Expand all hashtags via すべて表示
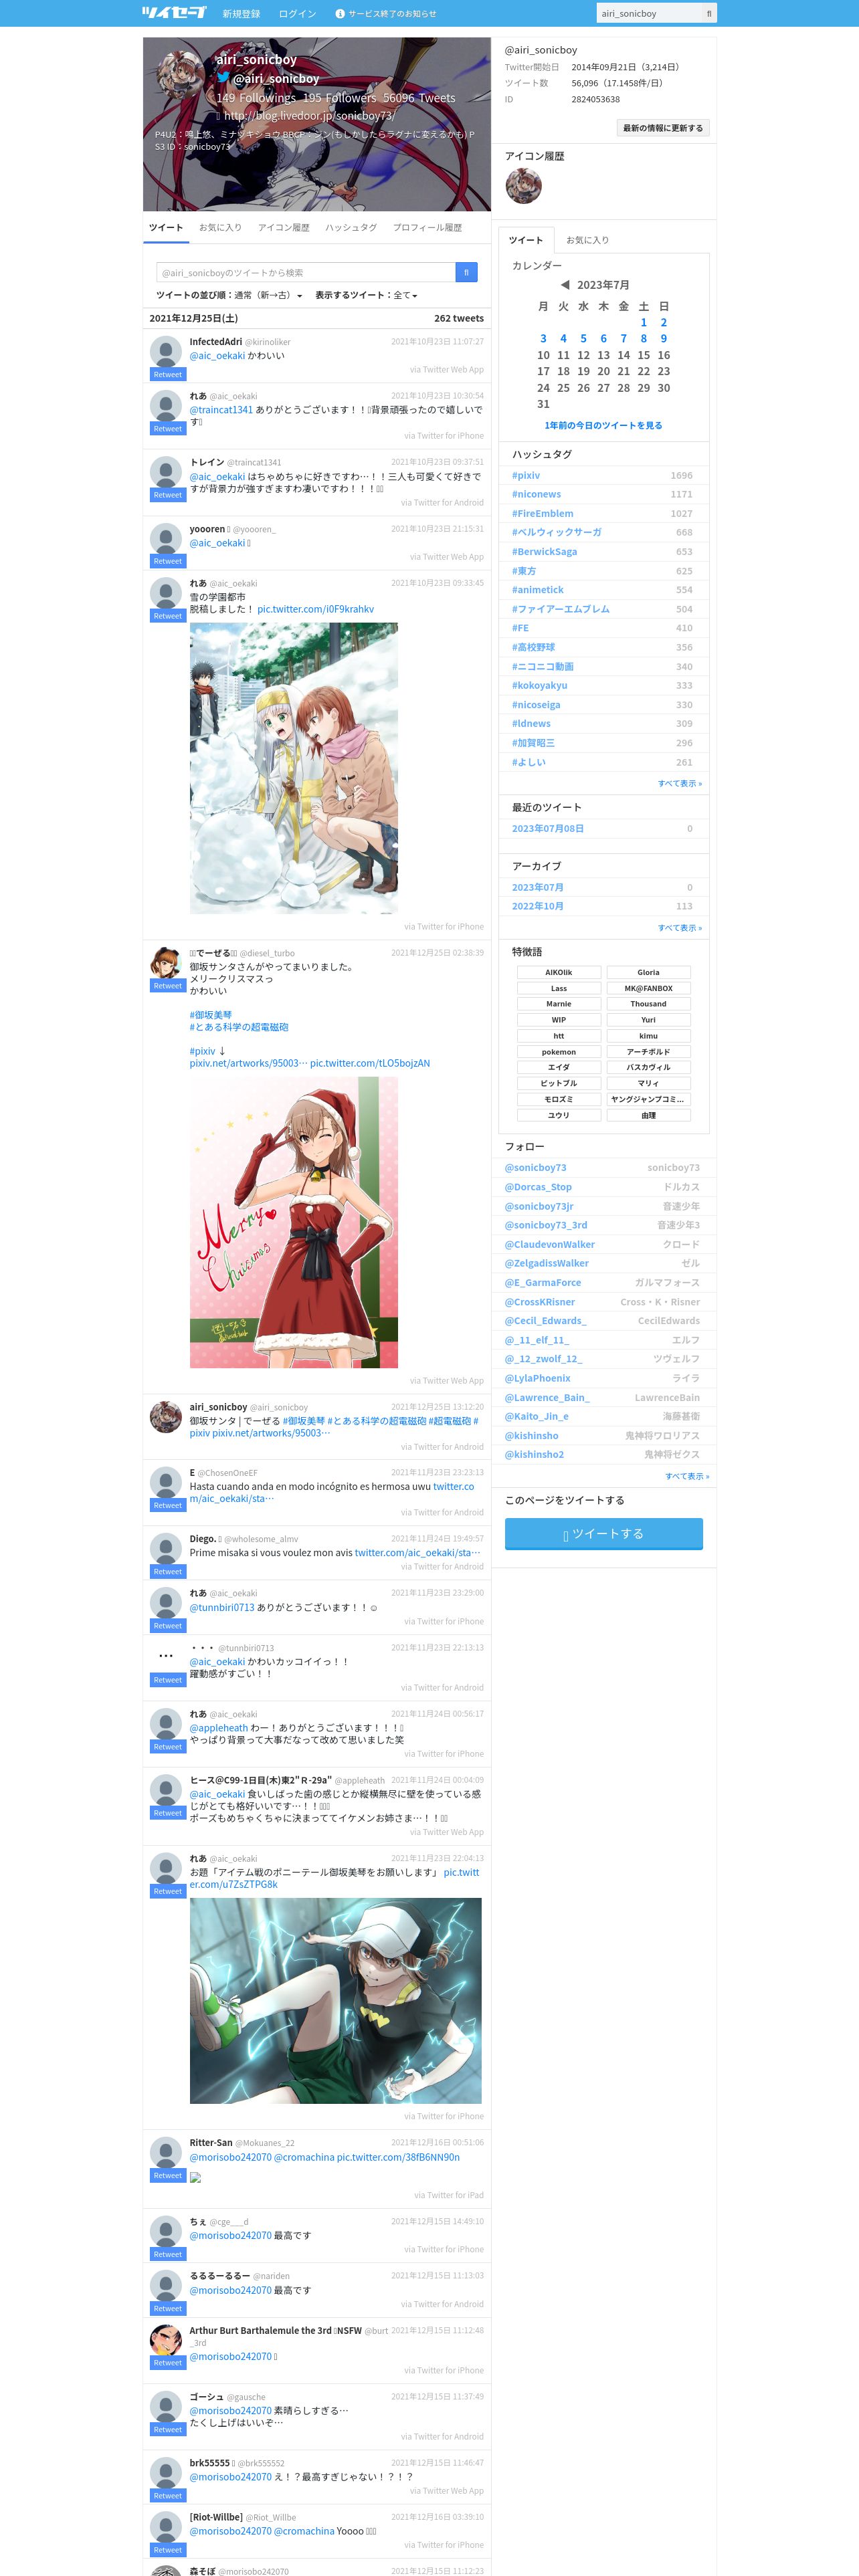859x2576 pixels. 680,783
